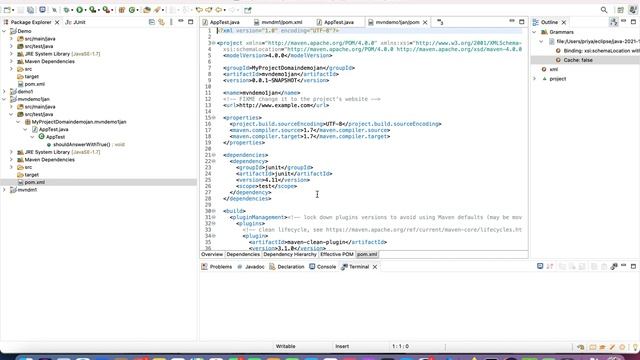Switch to the JUnit view tab
The height and width of the screenshot is (360, 640).
click(76, 22)
